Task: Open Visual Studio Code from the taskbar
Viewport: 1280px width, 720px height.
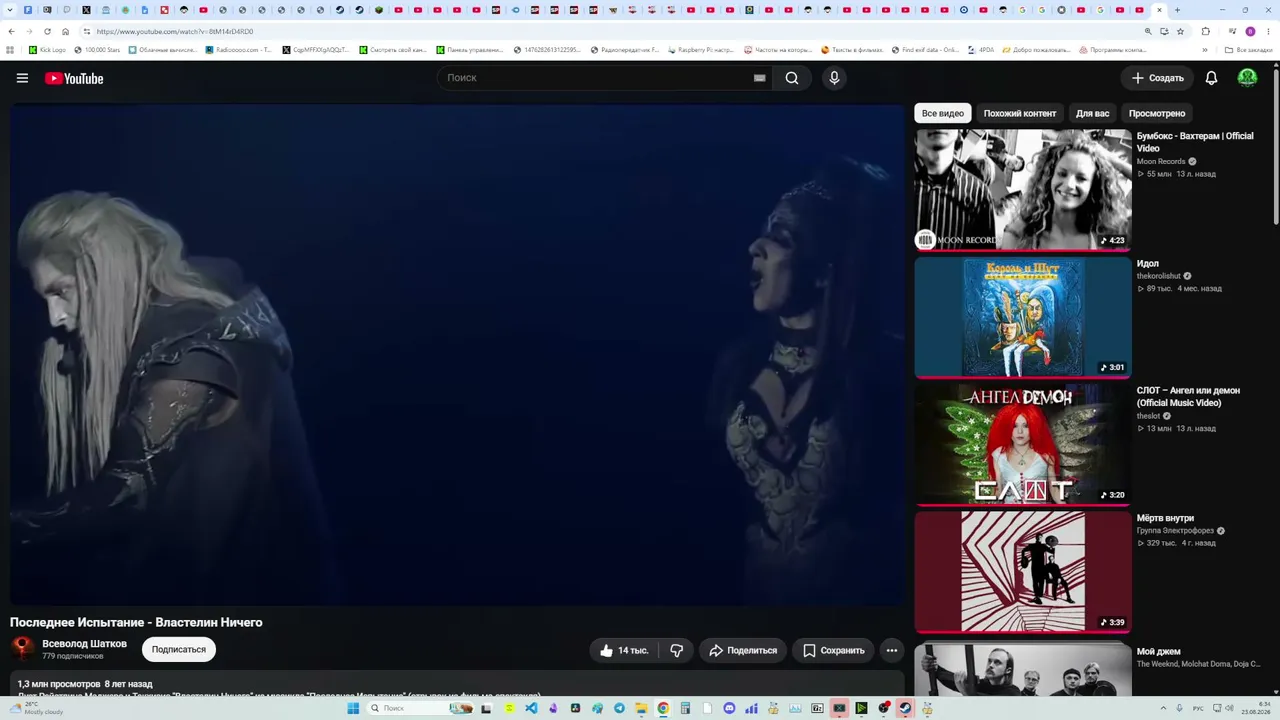Action: tap(531, 708)
